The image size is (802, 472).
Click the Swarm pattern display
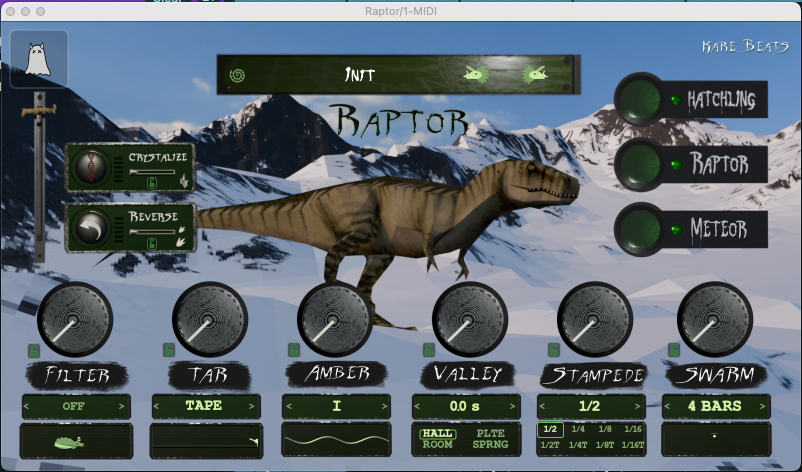tap(716, 439)
